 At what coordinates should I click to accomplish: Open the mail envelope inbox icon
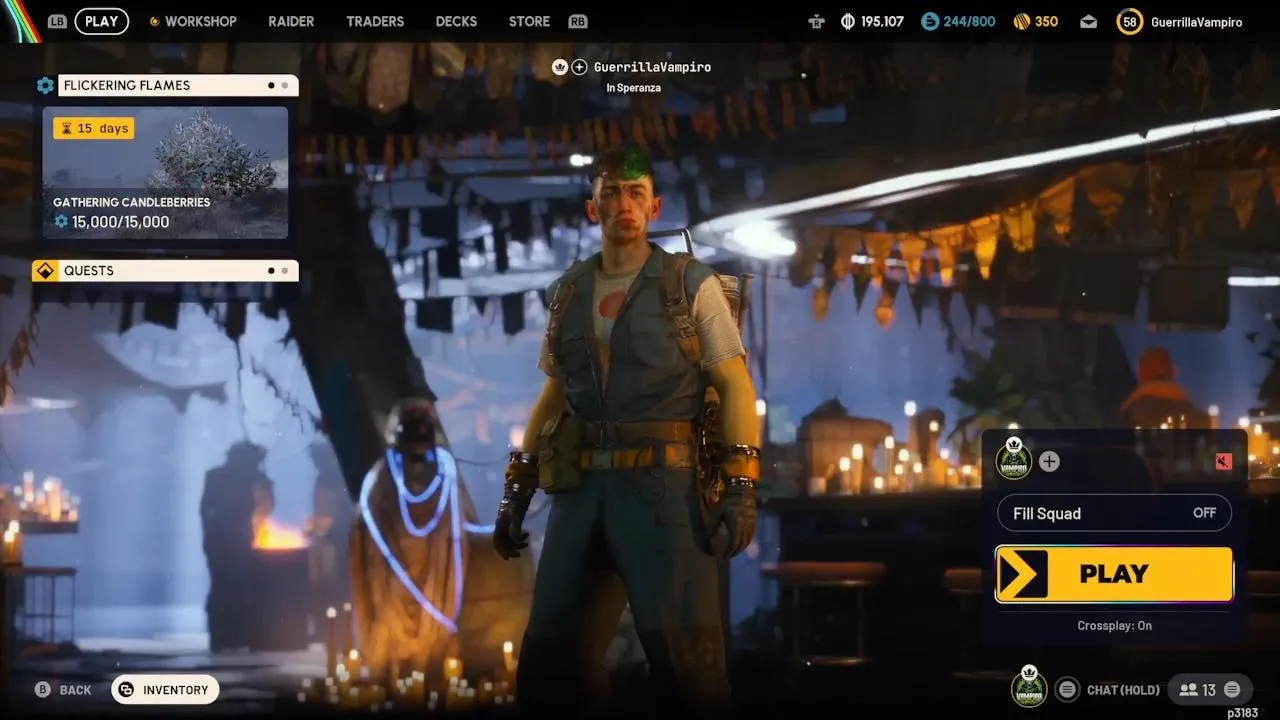tap(1089, 21)
